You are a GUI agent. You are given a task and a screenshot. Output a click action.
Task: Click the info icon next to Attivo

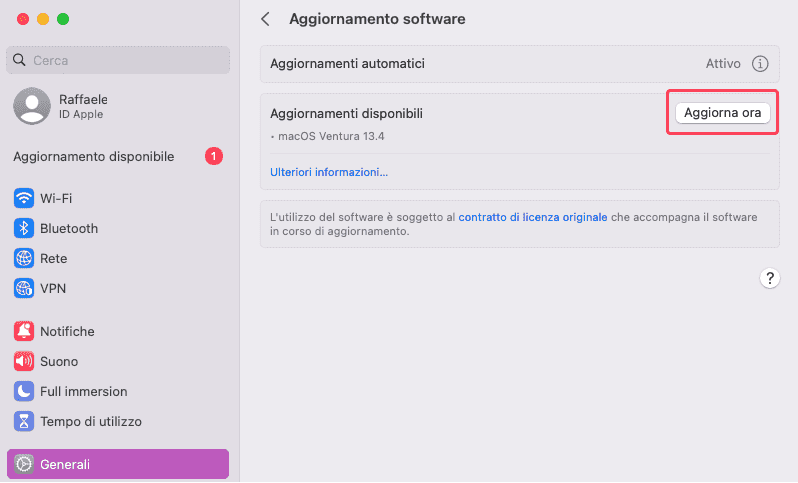tap(760, 64)
